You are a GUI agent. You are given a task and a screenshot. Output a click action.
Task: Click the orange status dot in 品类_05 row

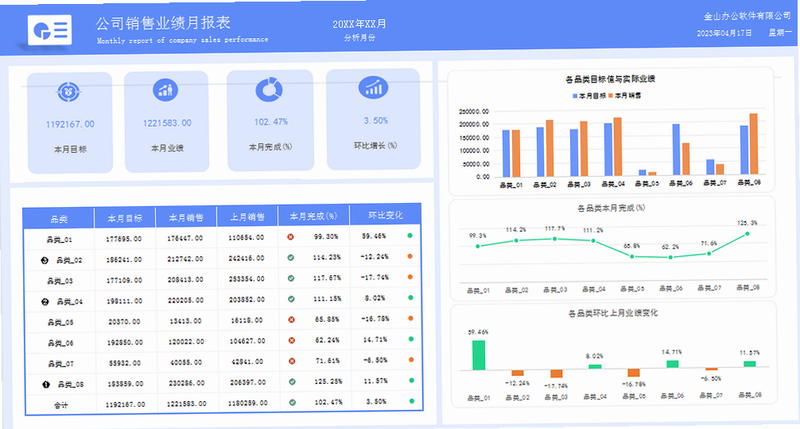tap(411, 318)
